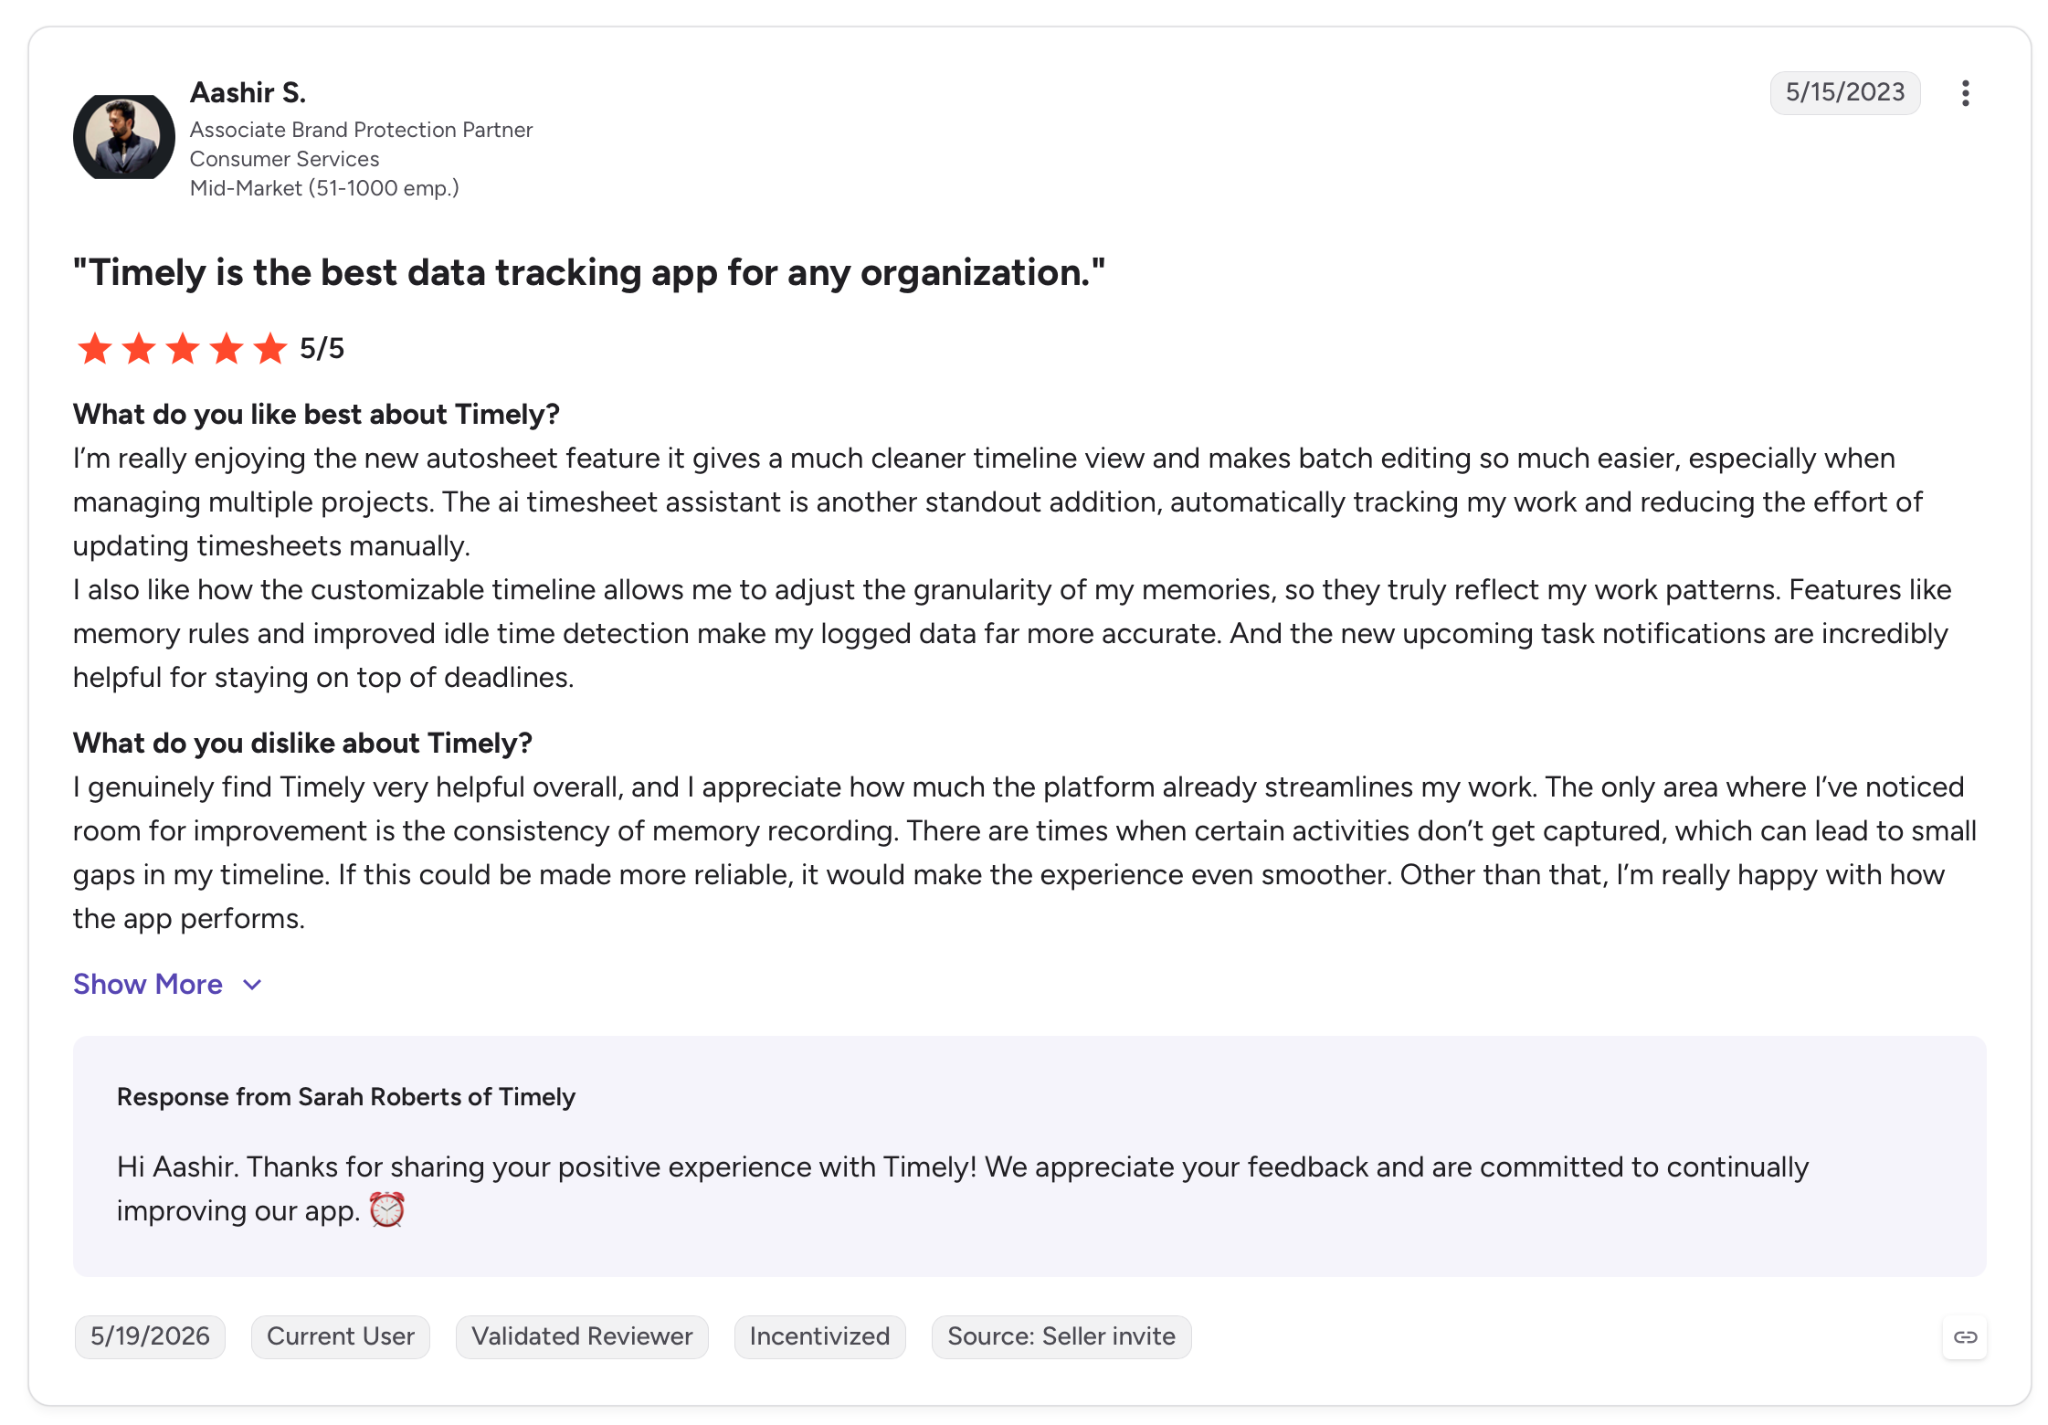
Task: Click the Incentivized tag
Action: pyautogui.click(x=819, y=1336)
